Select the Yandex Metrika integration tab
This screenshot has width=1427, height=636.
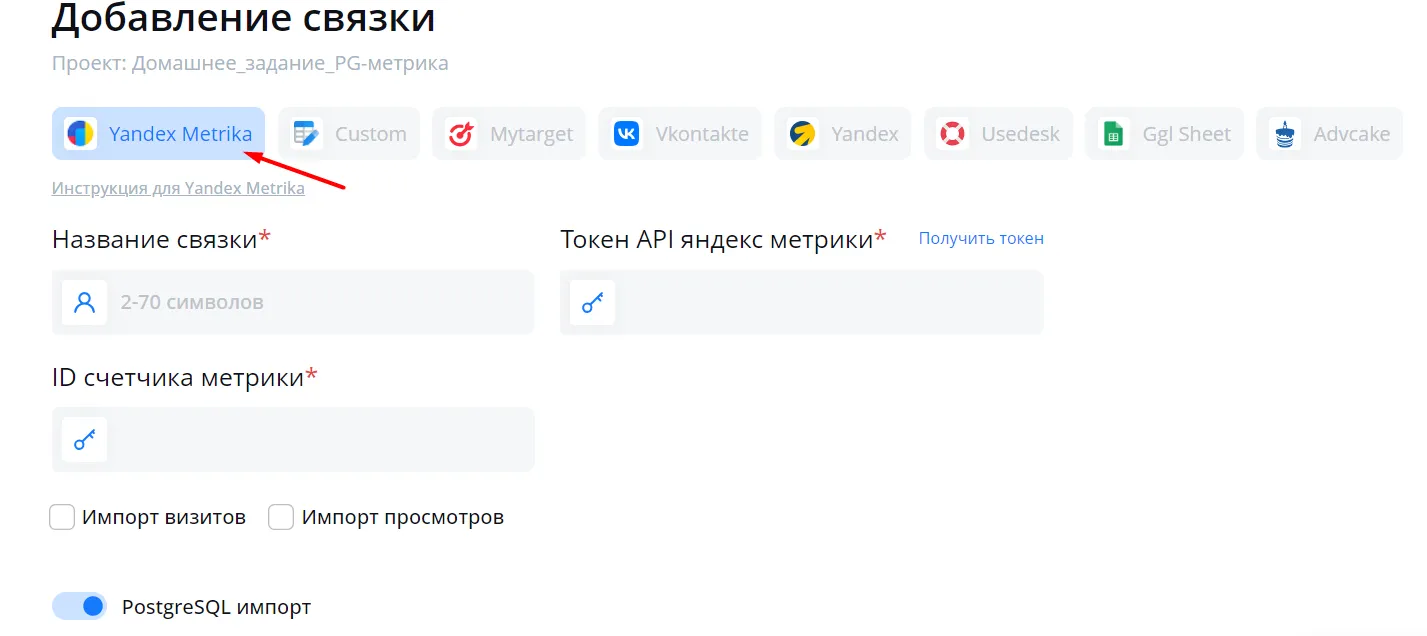point(158,133)
